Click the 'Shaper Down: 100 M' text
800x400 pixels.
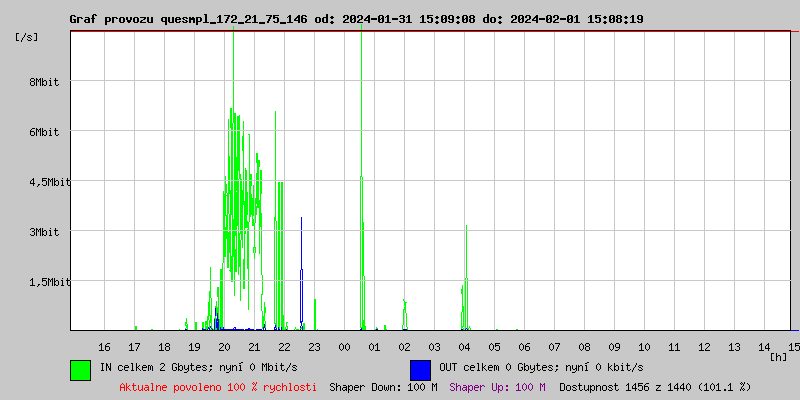click(x=383, y=387)
